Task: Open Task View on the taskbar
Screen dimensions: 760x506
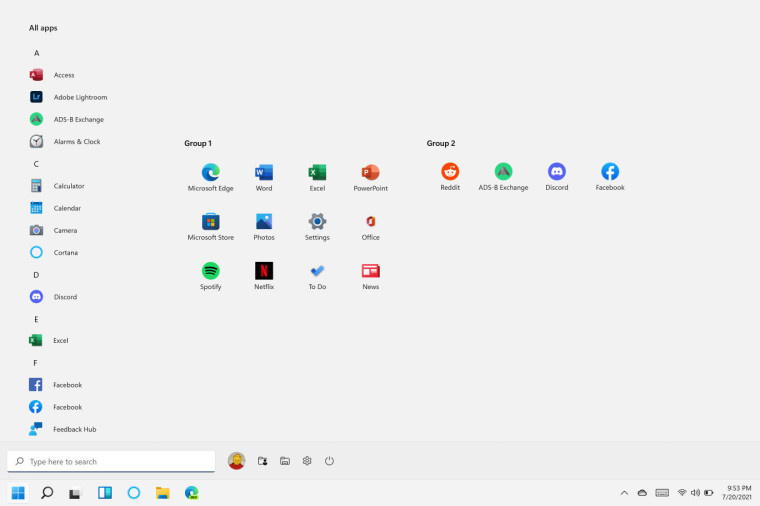Action: pyautogui.click(x=75, y=493)
